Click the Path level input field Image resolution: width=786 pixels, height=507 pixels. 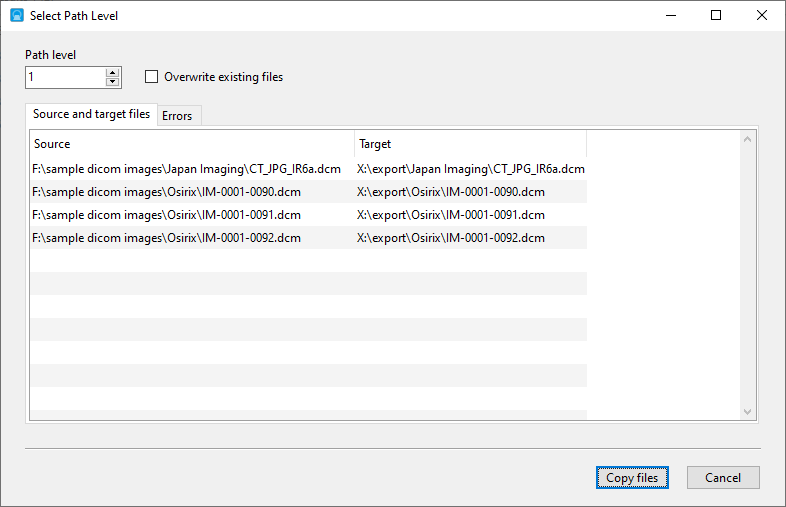65,77
